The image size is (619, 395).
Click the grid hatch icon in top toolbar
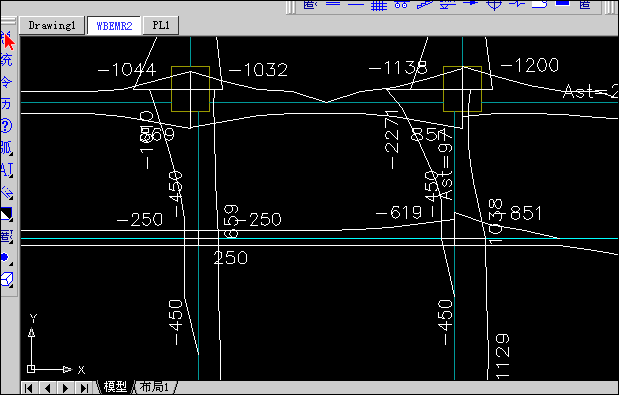pos(379,5)
